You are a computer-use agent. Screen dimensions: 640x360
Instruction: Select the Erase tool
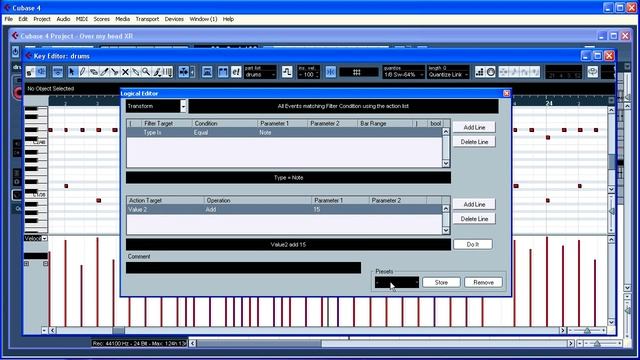(93, 72)
